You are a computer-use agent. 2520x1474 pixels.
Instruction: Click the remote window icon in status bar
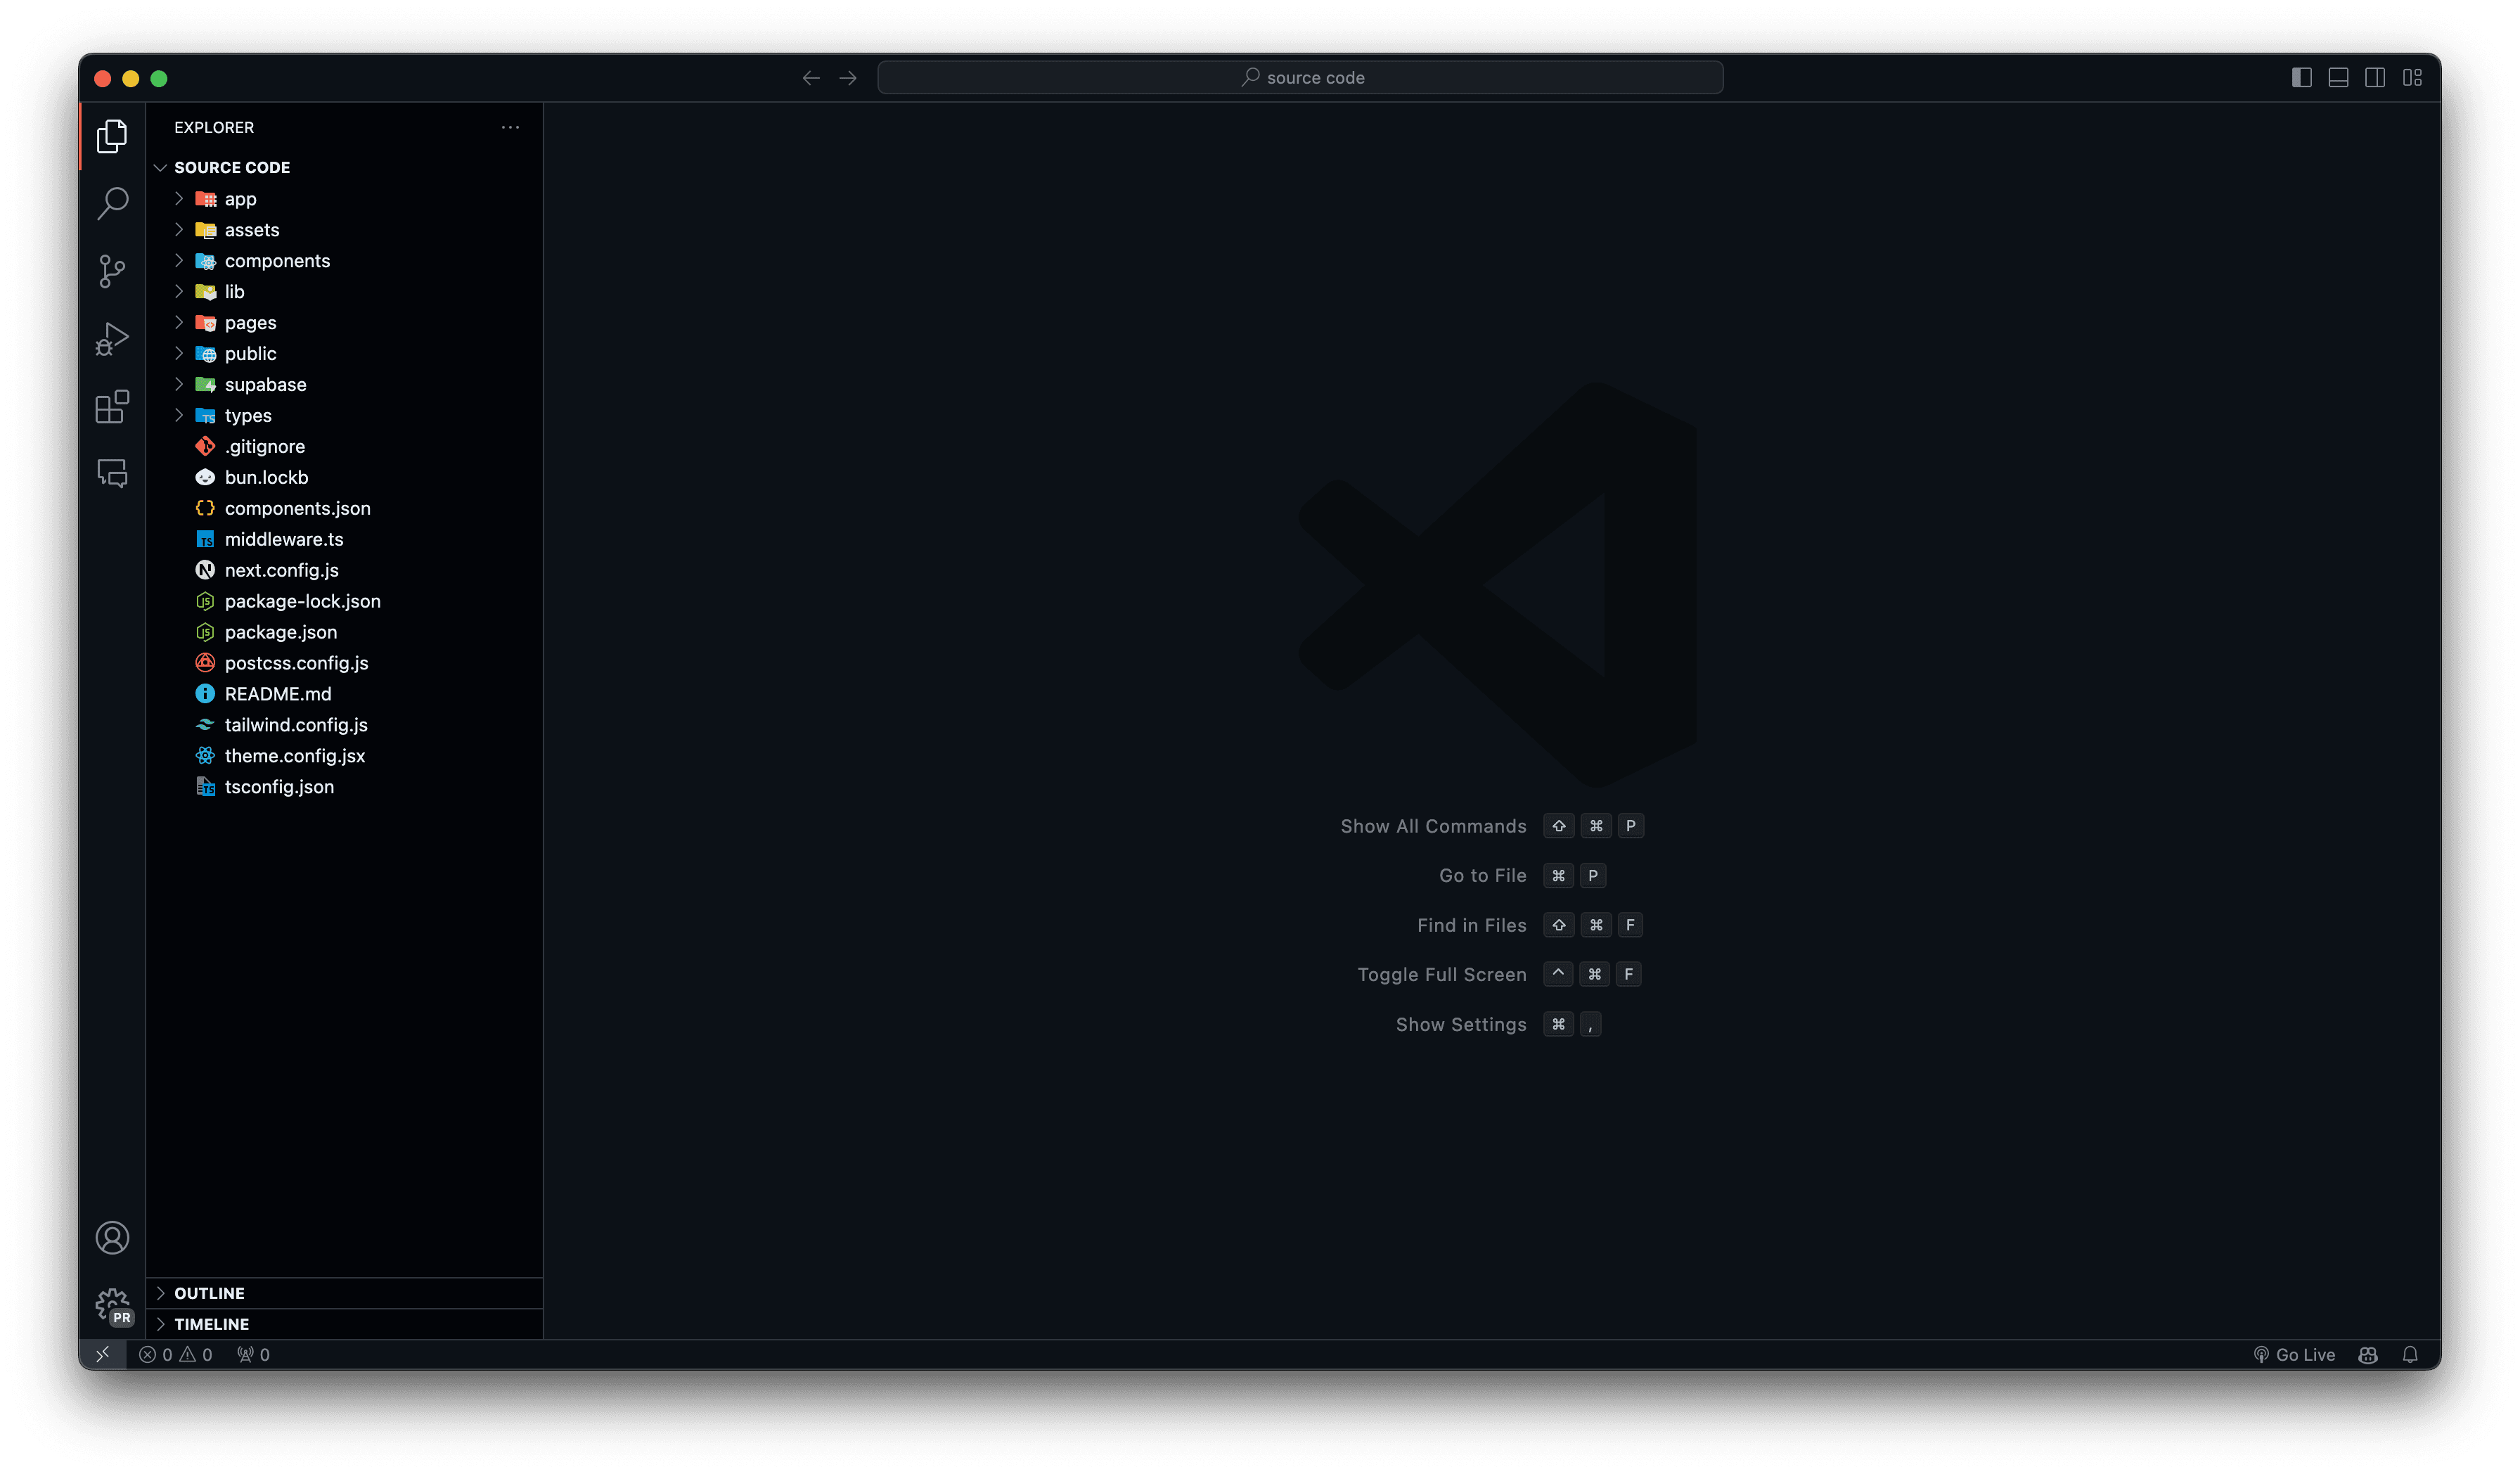(x=102, y=1354)
